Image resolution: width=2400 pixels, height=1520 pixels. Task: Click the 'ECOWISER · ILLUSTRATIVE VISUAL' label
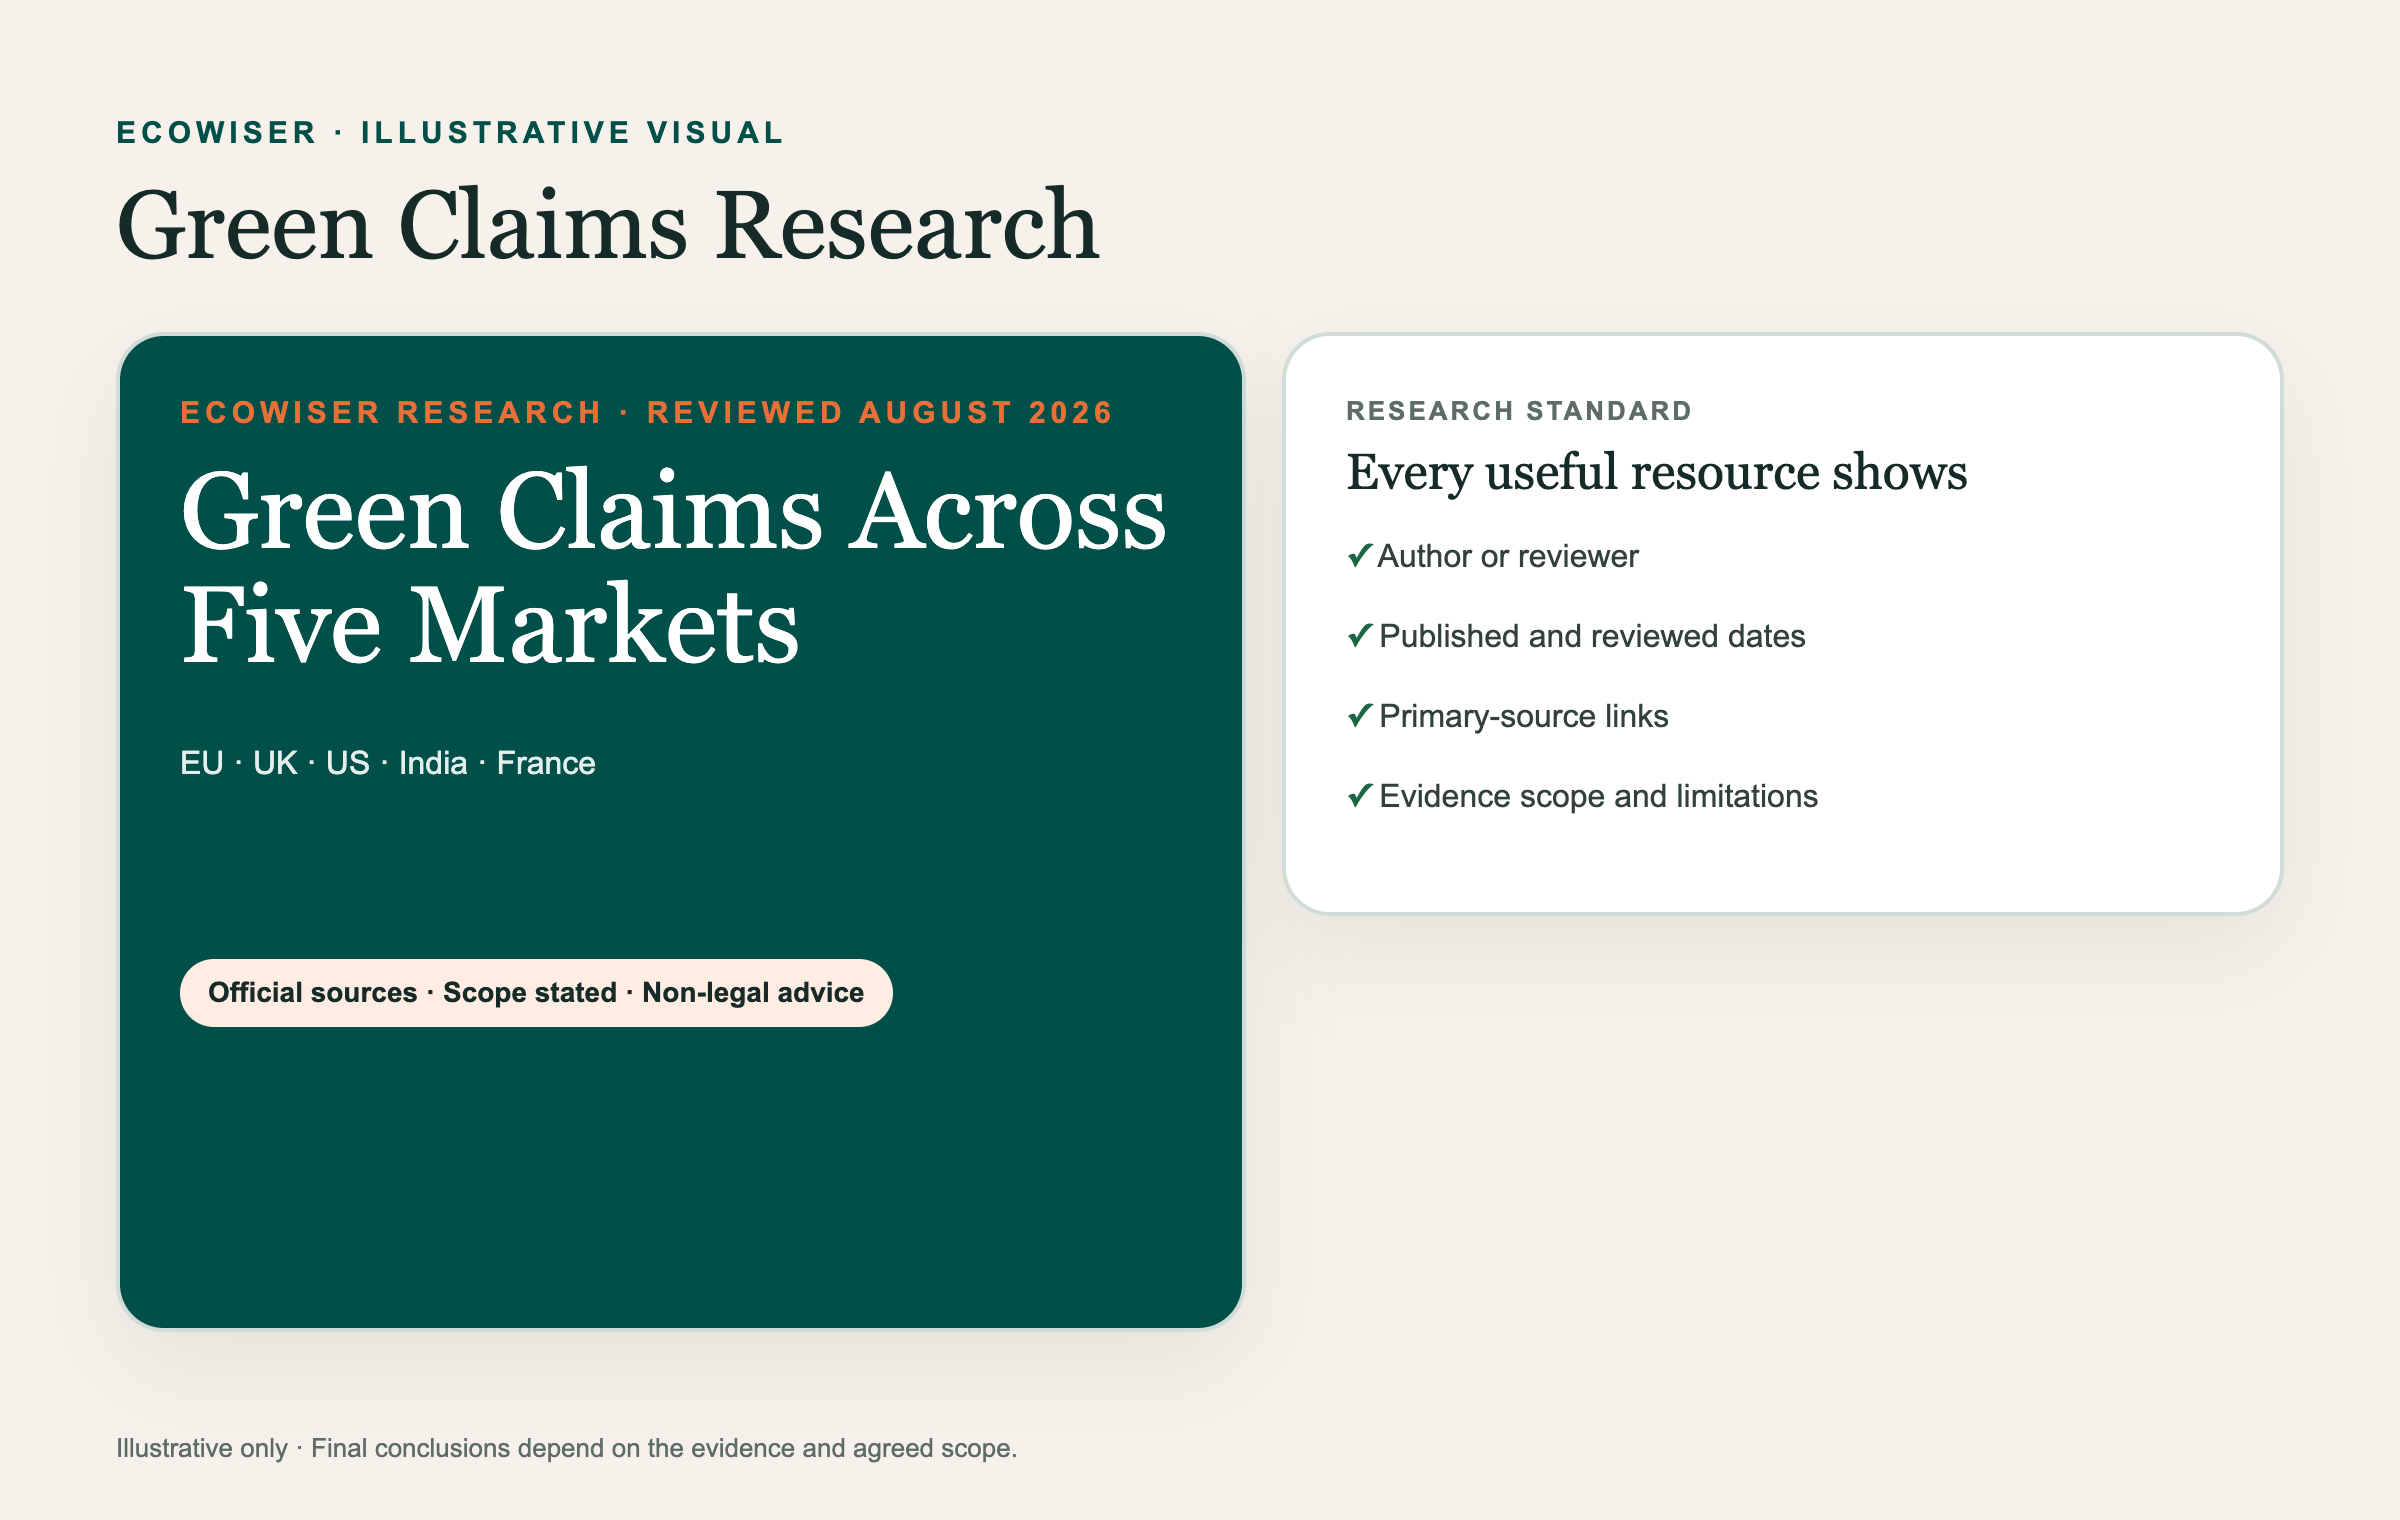tap(450, 132)
